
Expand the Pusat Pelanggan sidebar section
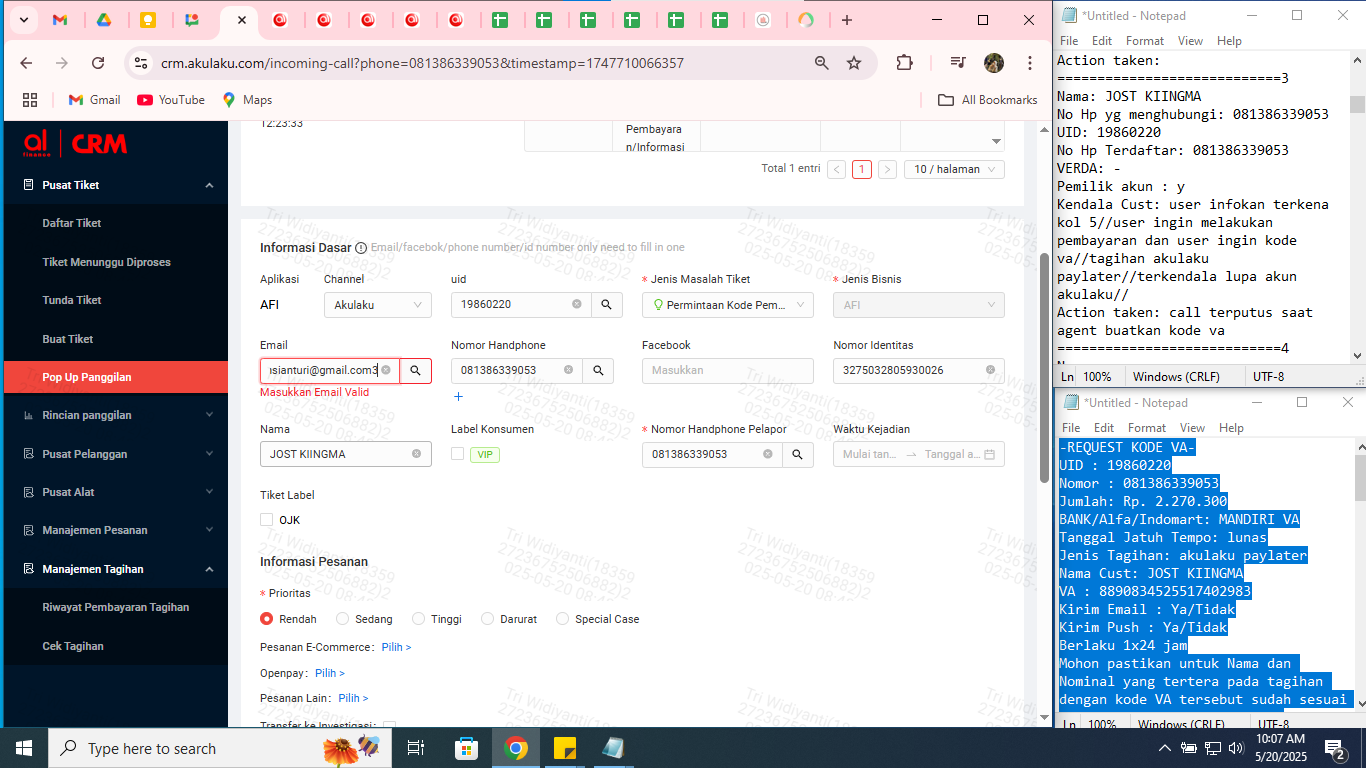115,454
